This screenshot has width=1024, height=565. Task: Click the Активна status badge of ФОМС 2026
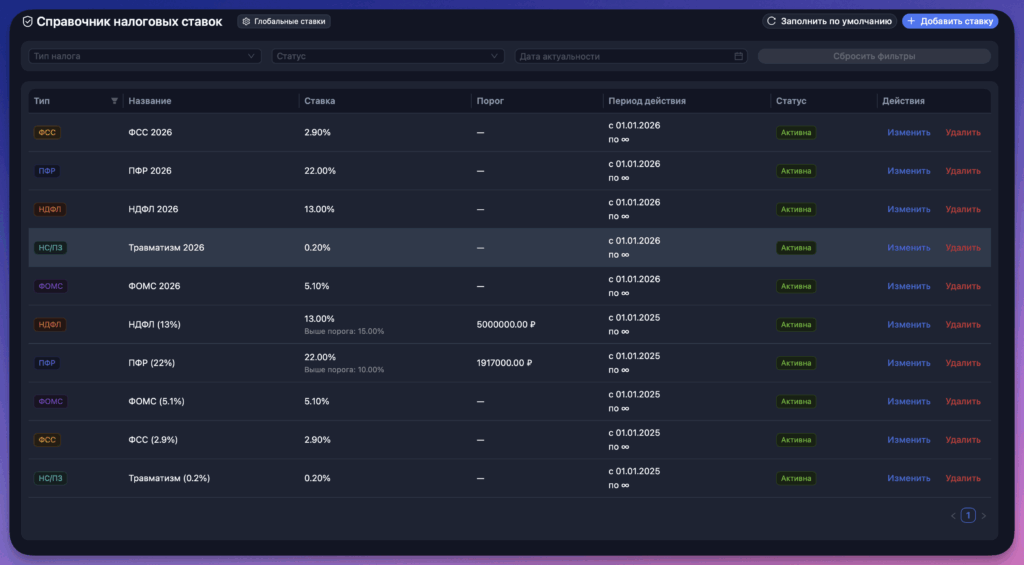tap(795, 286)
